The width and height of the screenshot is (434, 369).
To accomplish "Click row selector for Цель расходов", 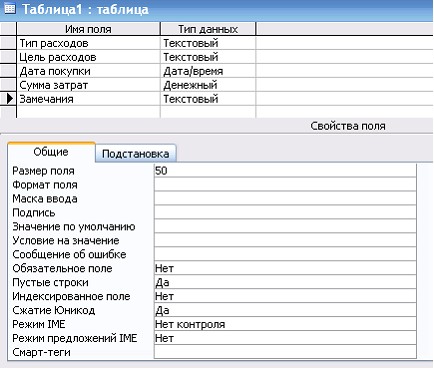I will (x=8, y=57).
